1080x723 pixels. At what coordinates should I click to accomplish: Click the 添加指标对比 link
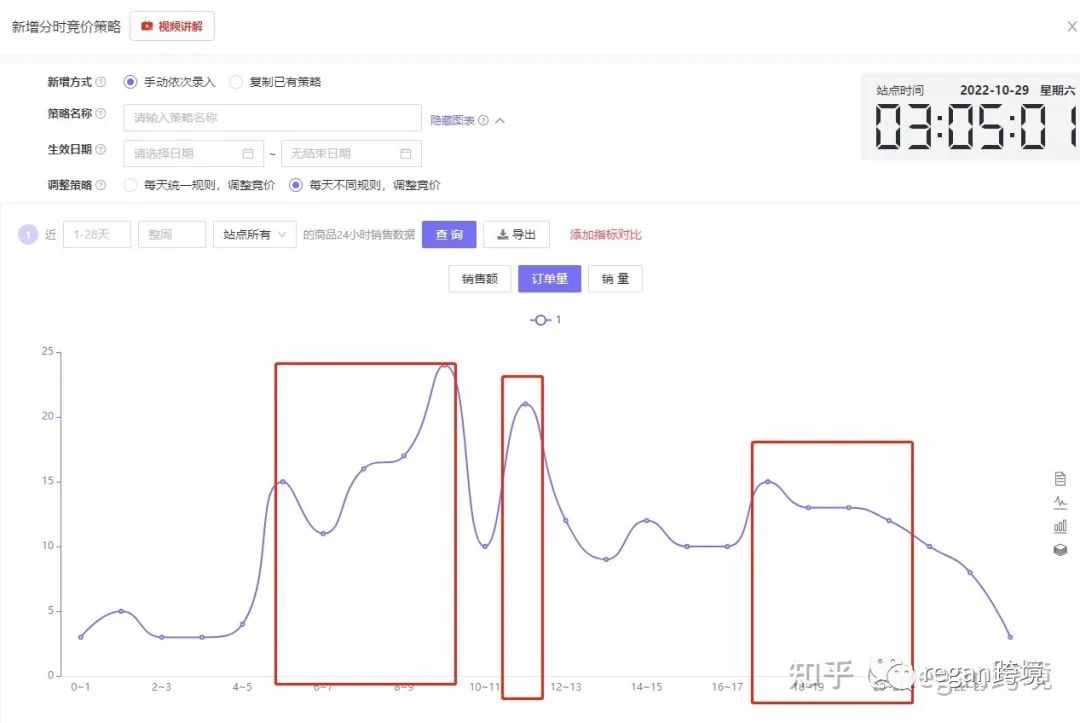tap(605, 235)
